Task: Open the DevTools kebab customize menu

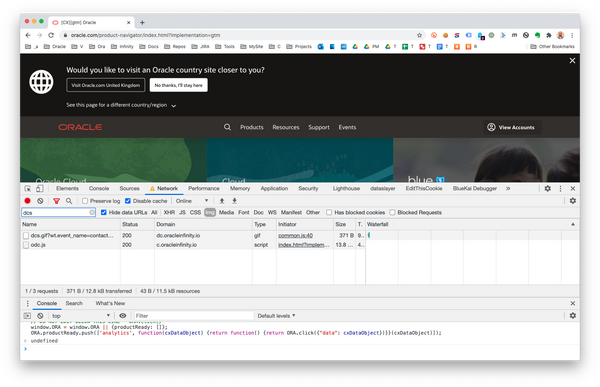Action: tap(560, 189)
